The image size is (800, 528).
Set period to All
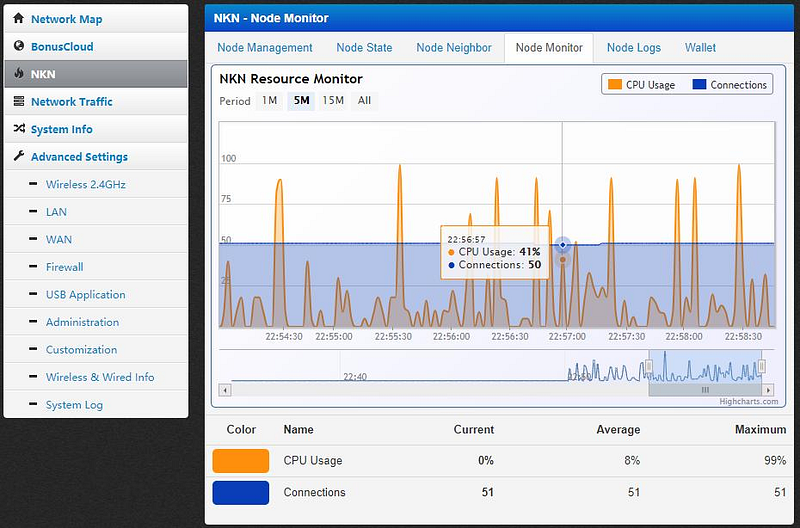[364, 100]
